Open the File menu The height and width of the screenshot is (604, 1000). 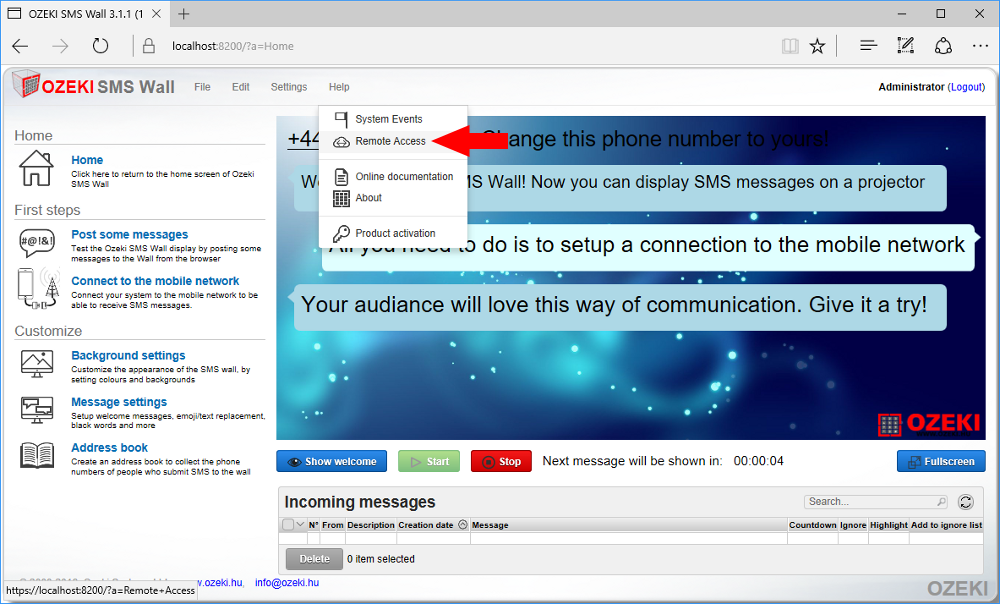[202, 87]
